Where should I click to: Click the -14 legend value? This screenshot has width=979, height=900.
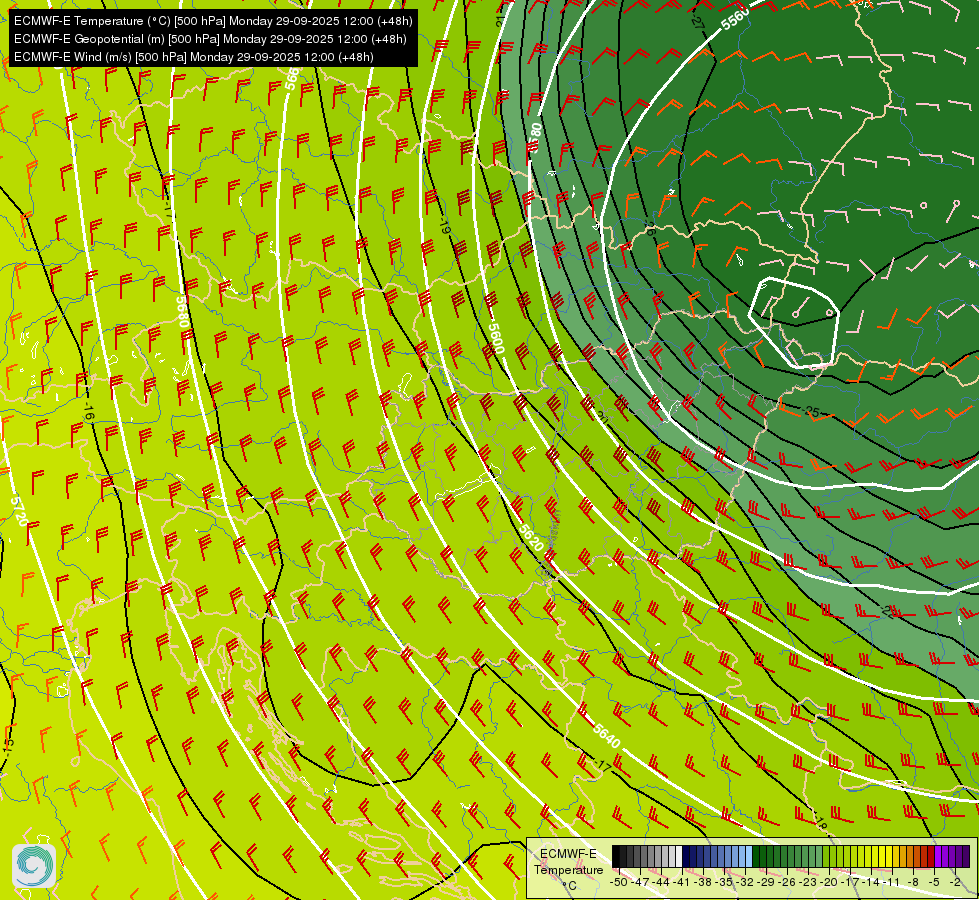click(872, 882)
